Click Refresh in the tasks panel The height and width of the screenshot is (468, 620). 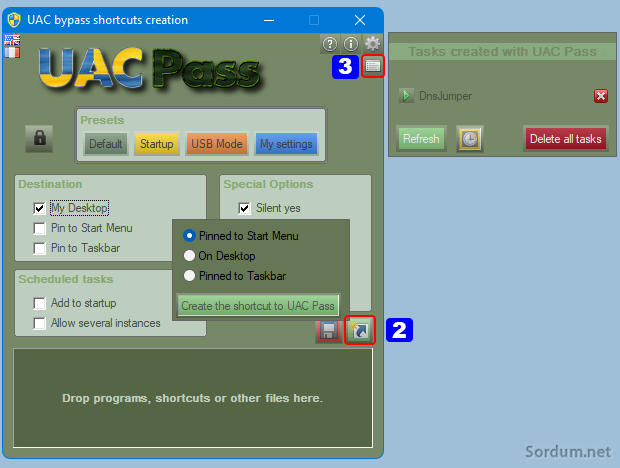pyautogui.click(x=421, y=139)
